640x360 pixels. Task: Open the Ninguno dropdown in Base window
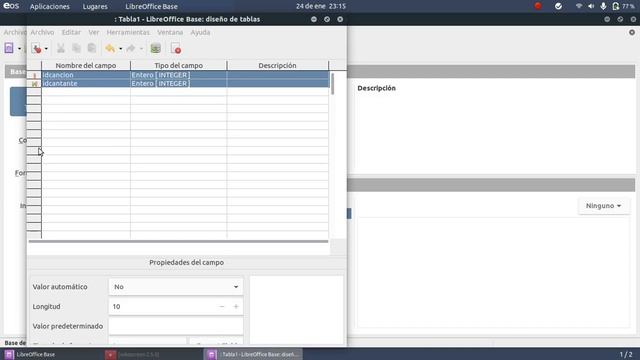tap(603, 206)
